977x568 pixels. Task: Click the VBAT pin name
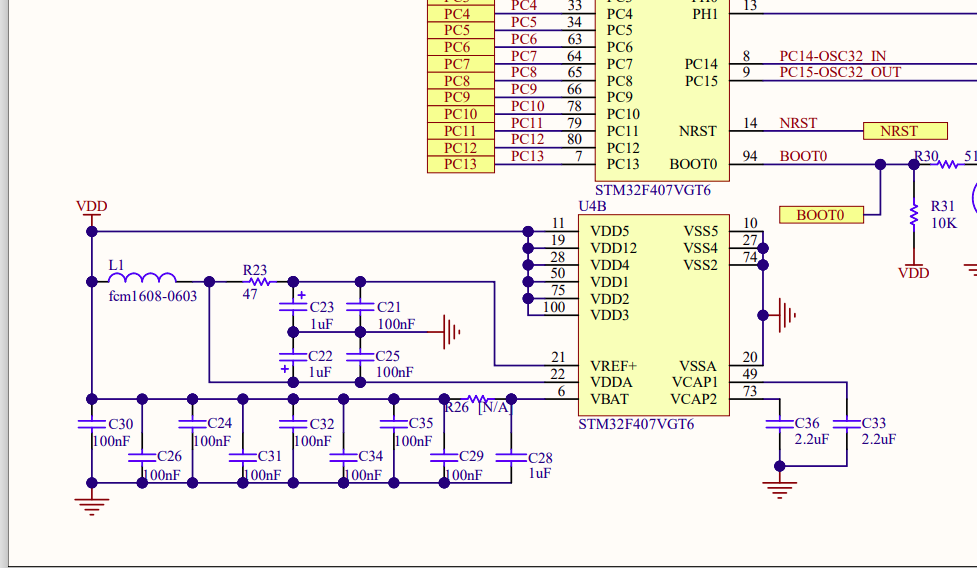click(609, 399)
